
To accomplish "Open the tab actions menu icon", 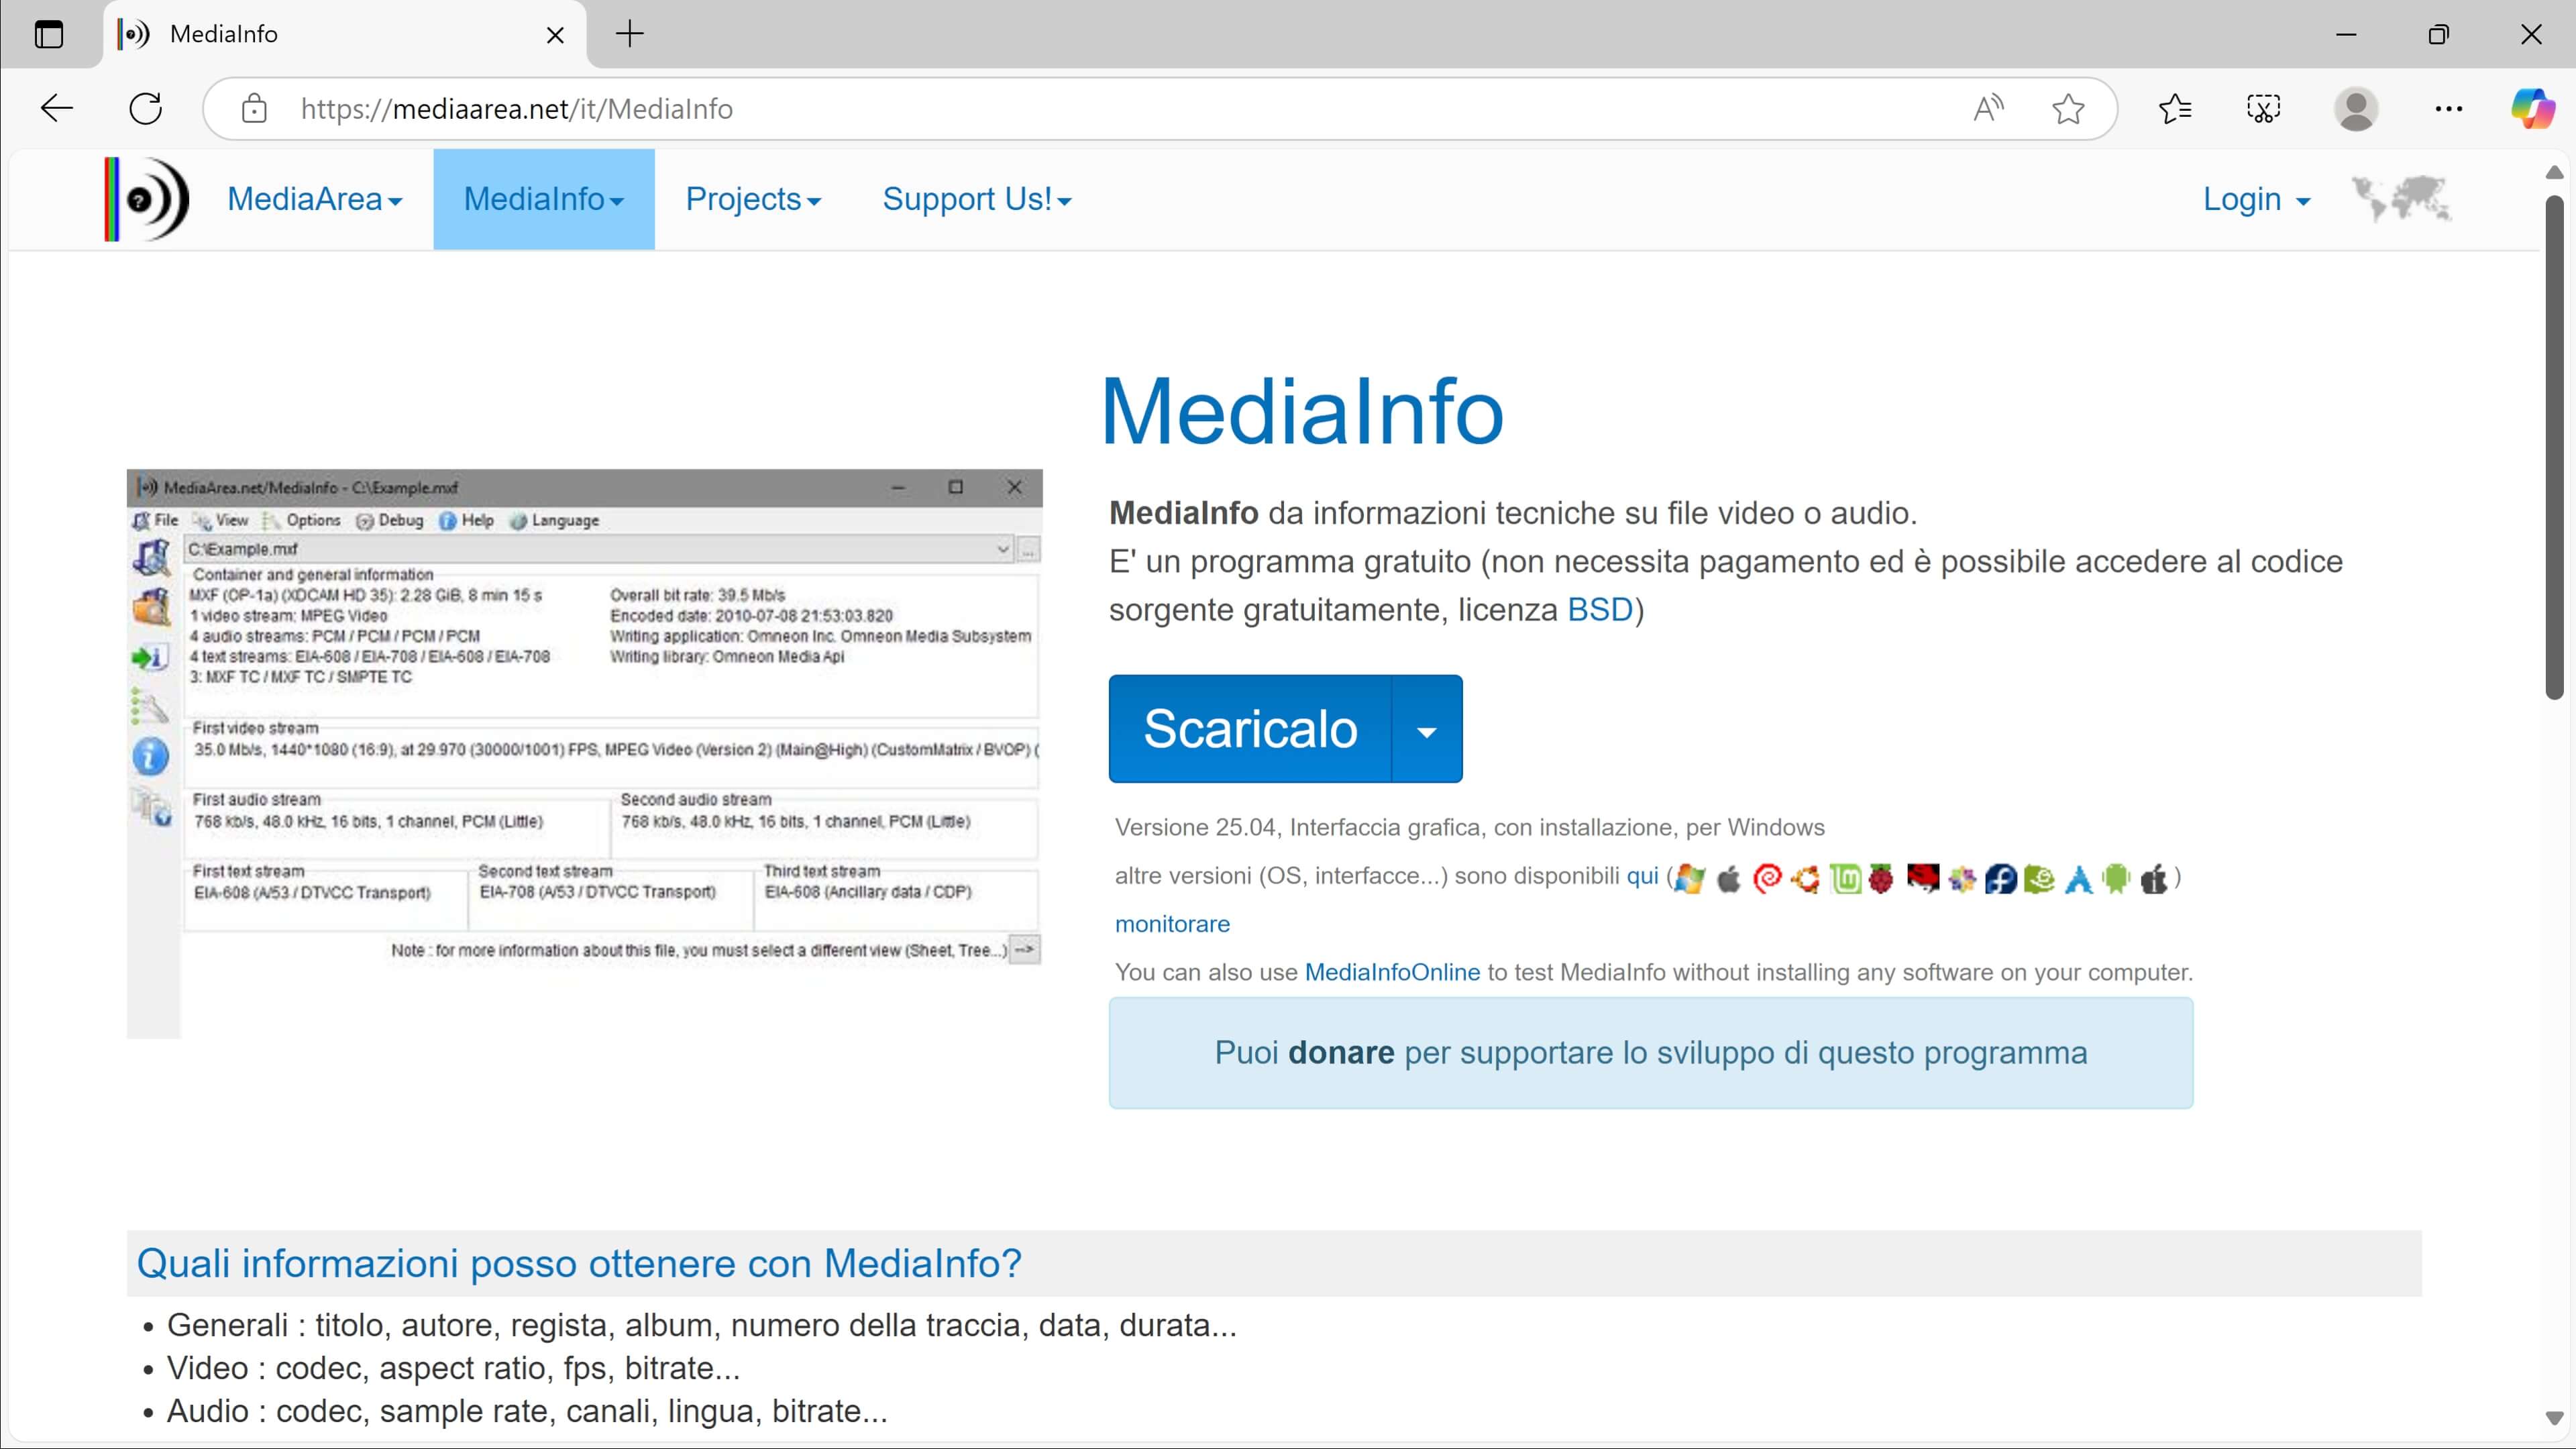I will [x=48, y=34].
